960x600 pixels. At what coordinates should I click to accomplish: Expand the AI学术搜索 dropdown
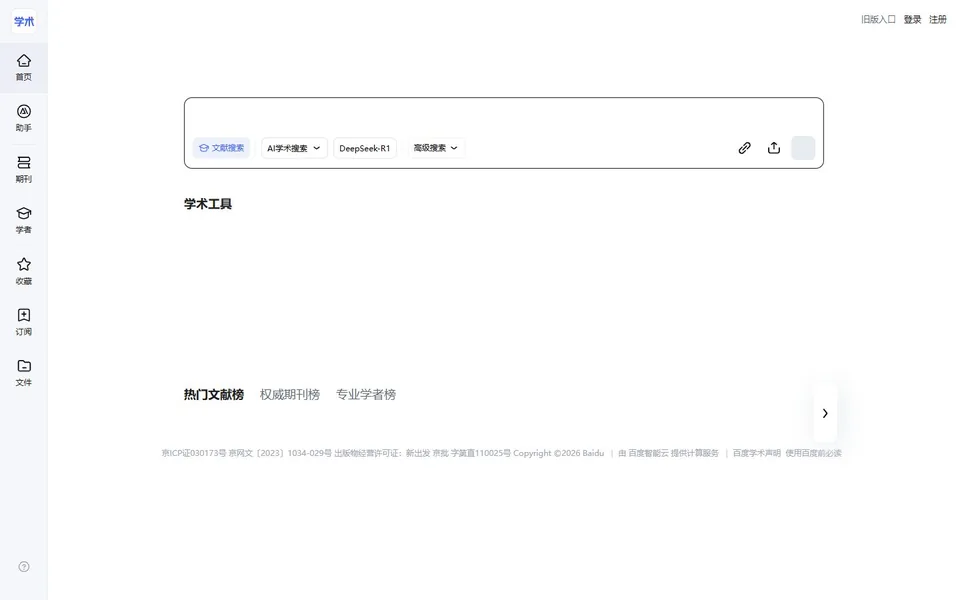294,148
